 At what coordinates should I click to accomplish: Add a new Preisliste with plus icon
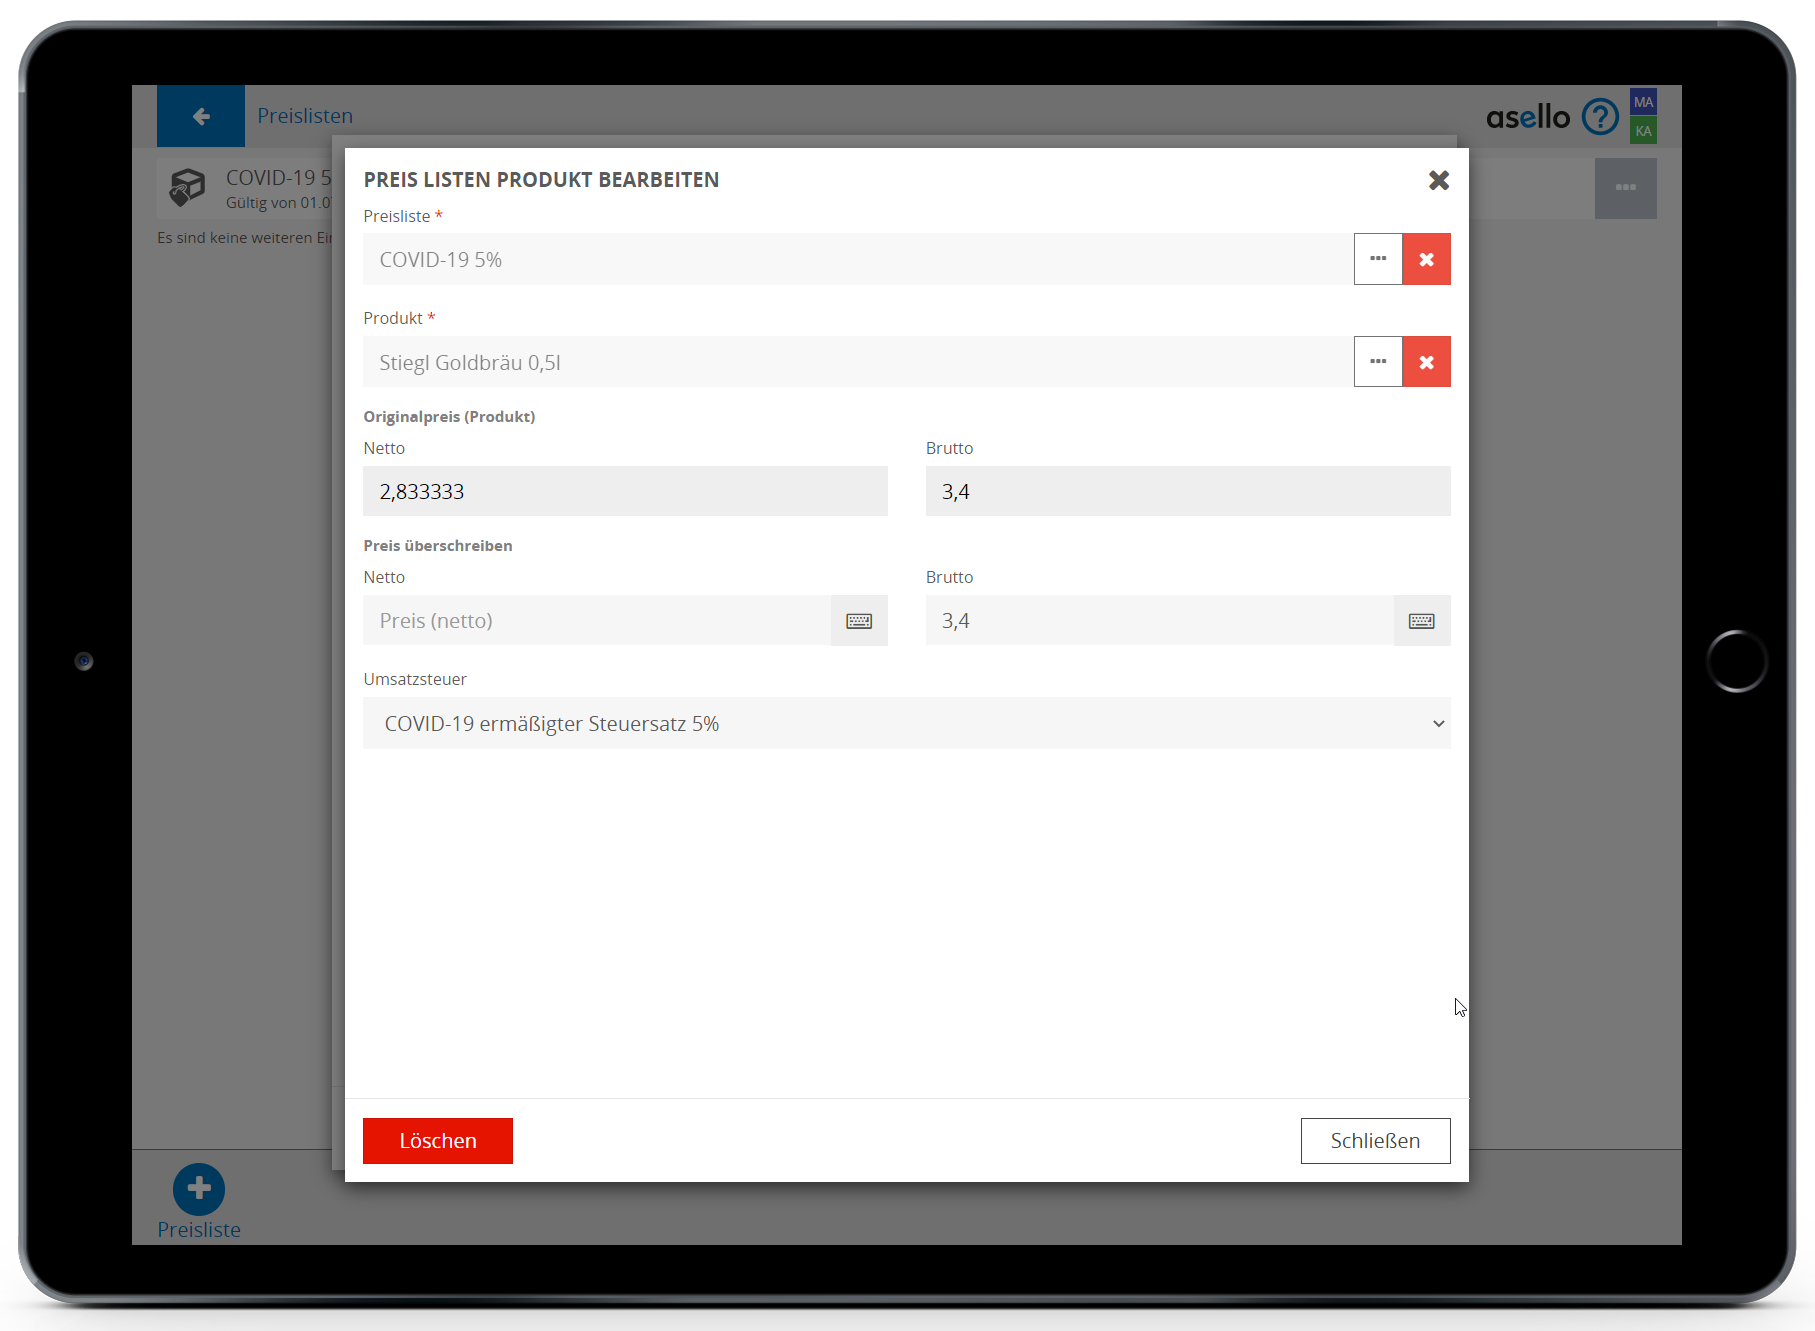pyautogui.click(x=199, y=1189)
